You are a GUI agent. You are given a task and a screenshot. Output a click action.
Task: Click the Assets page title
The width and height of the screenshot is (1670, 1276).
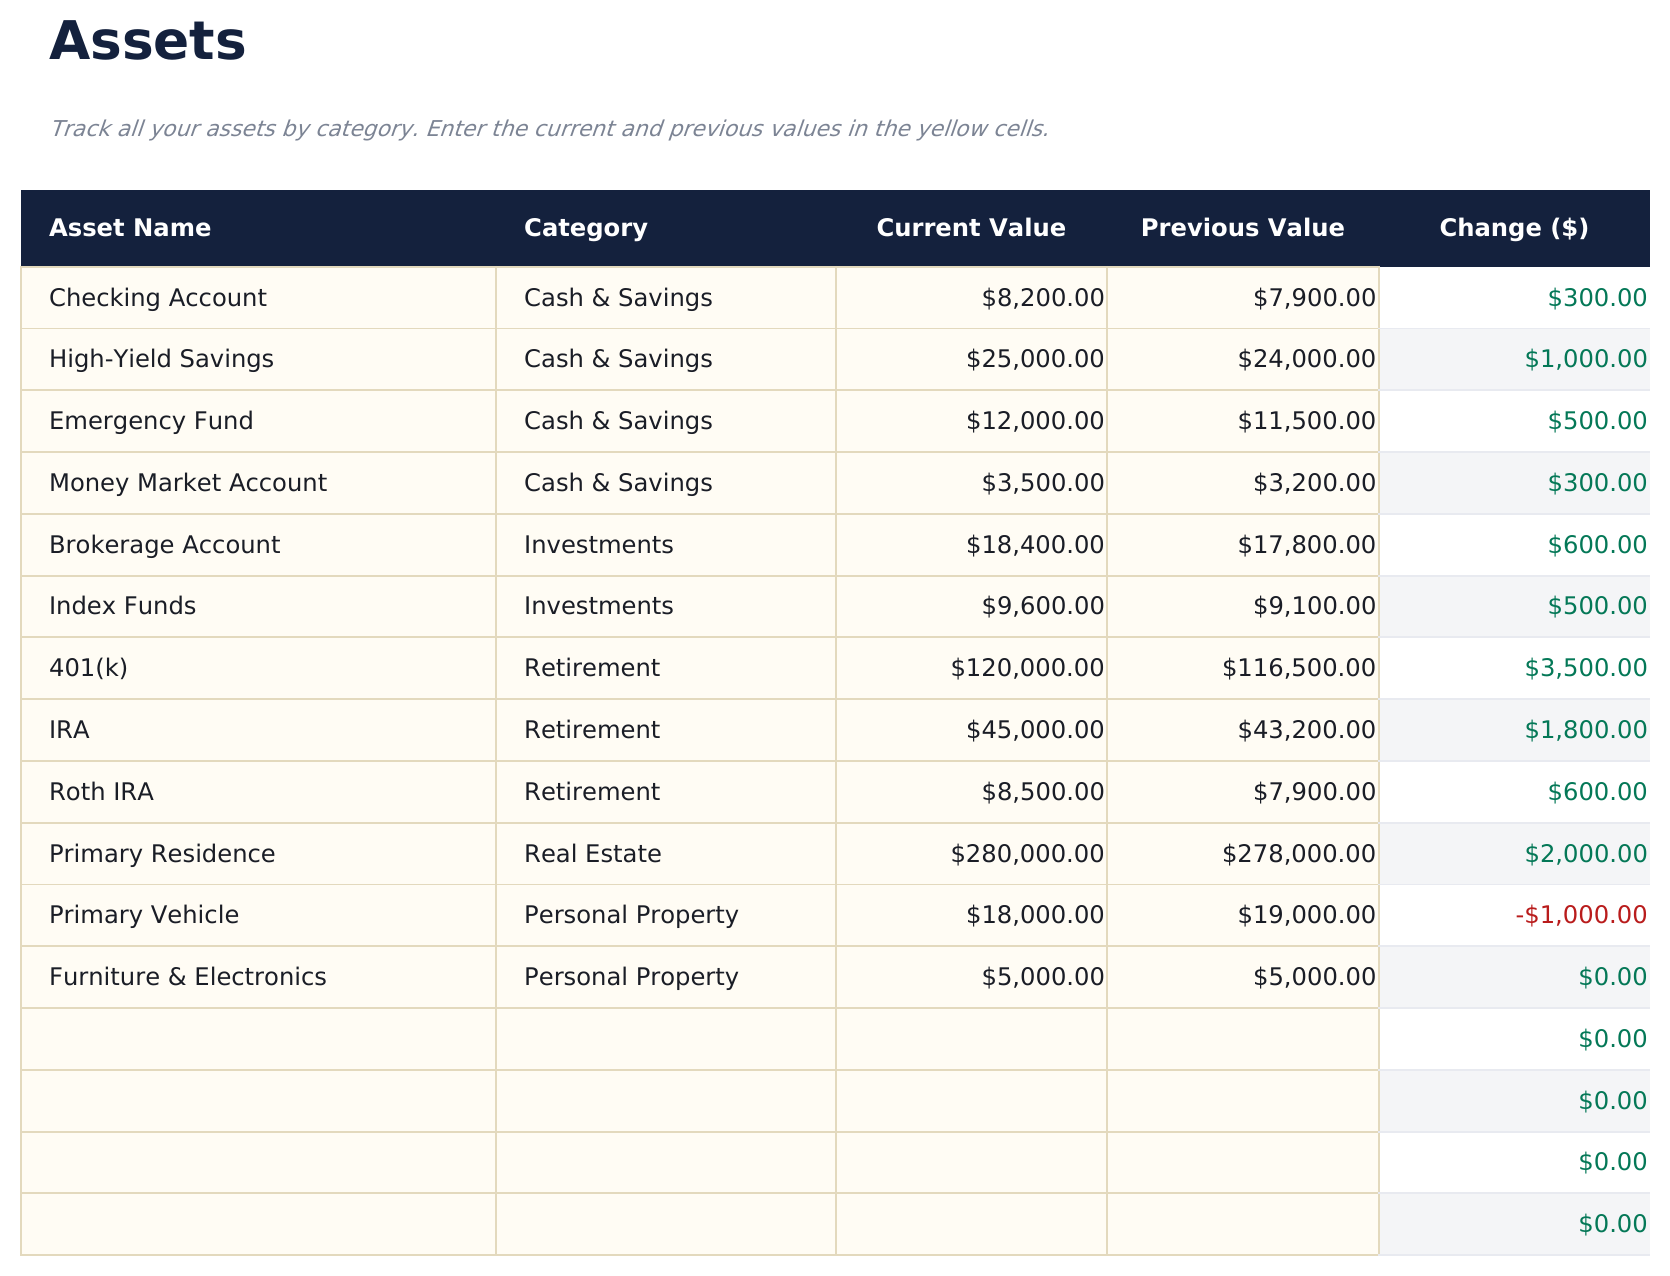point(148,41)
